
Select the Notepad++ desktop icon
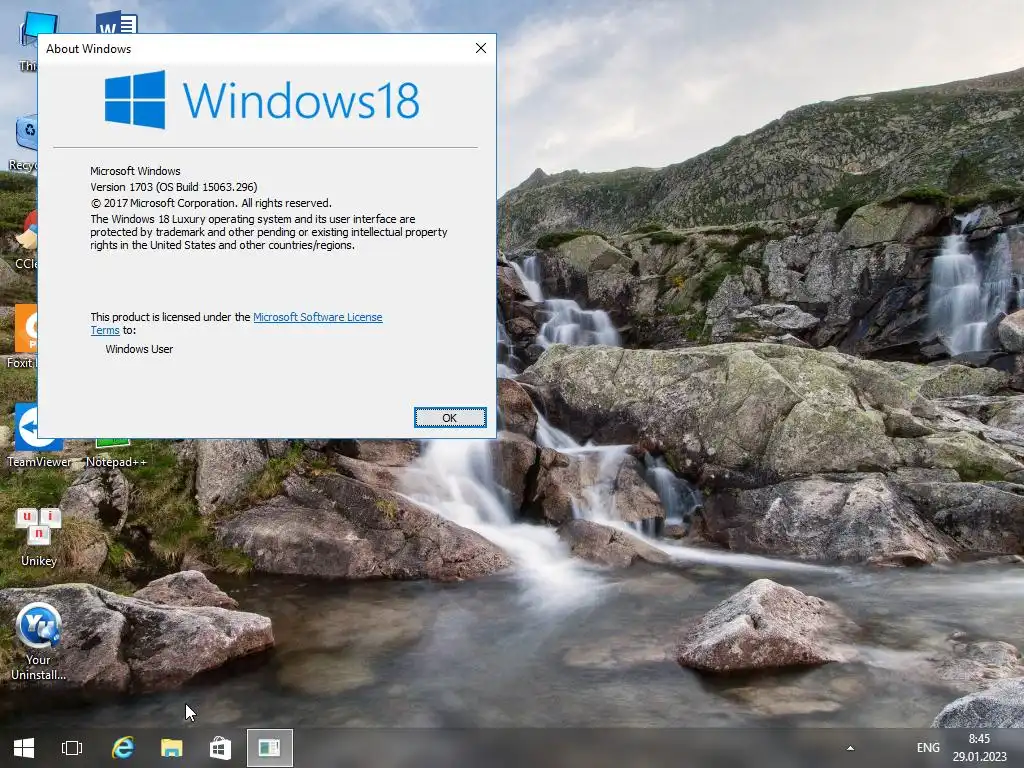pos(116,455)
